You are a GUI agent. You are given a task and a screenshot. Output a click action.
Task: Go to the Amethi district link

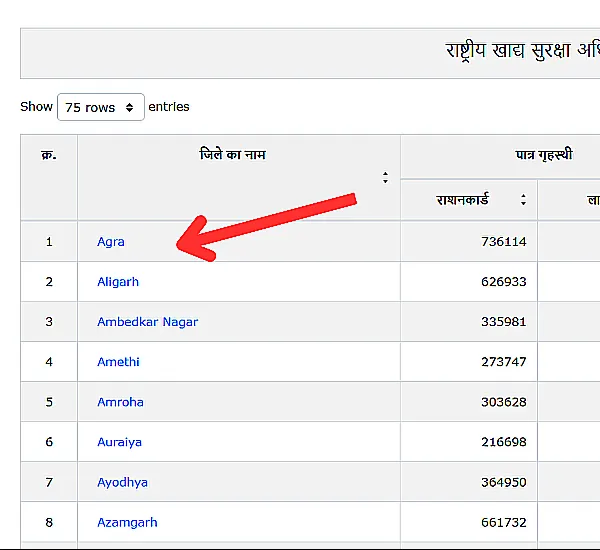click(x=118, y=362)
